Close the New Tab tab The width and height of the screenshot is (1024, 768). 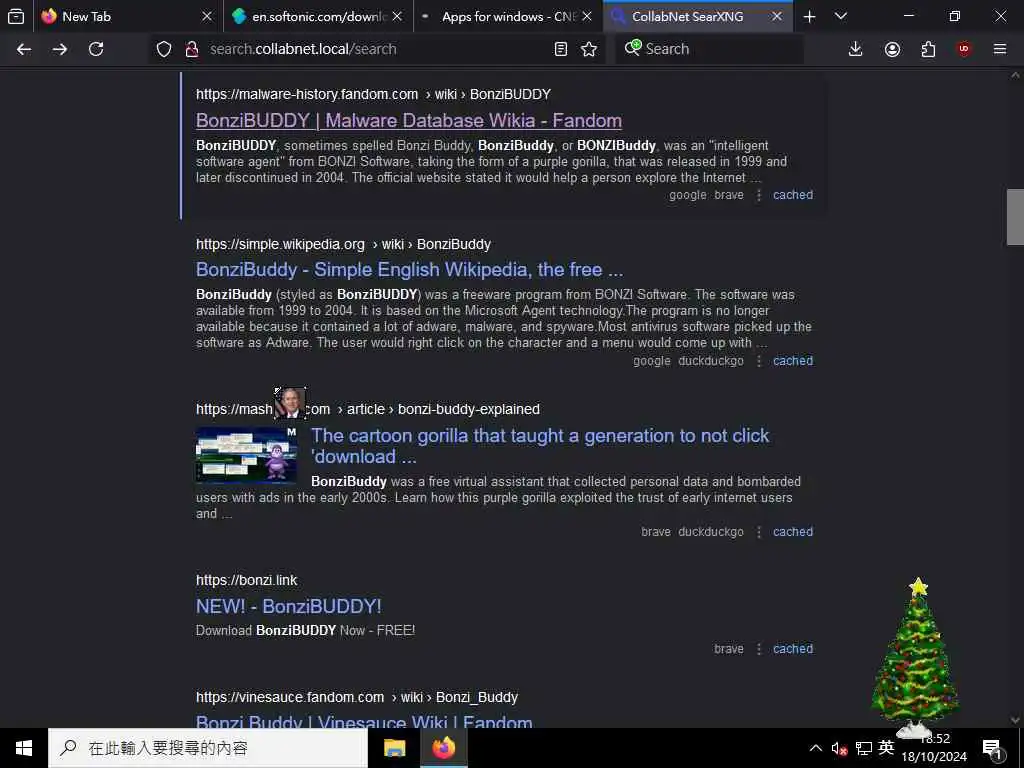point(207,16)
